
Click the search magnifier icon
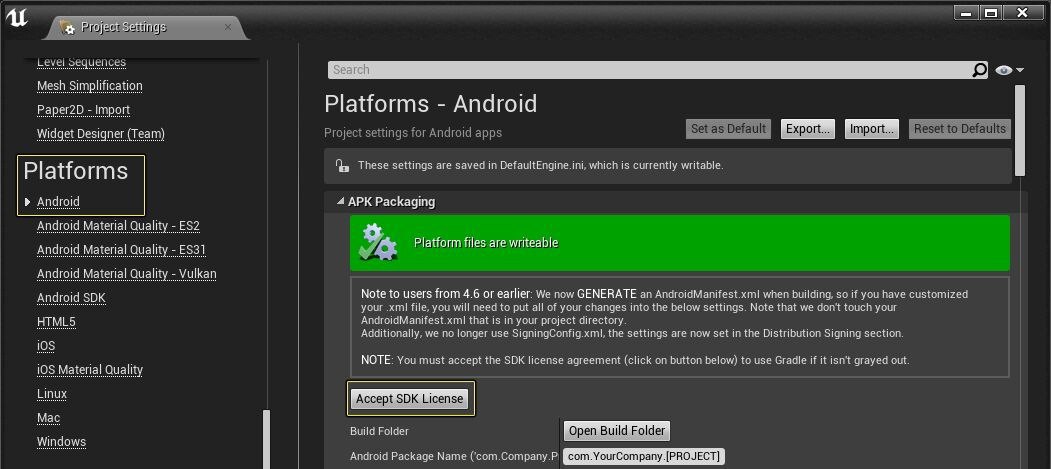979,70
